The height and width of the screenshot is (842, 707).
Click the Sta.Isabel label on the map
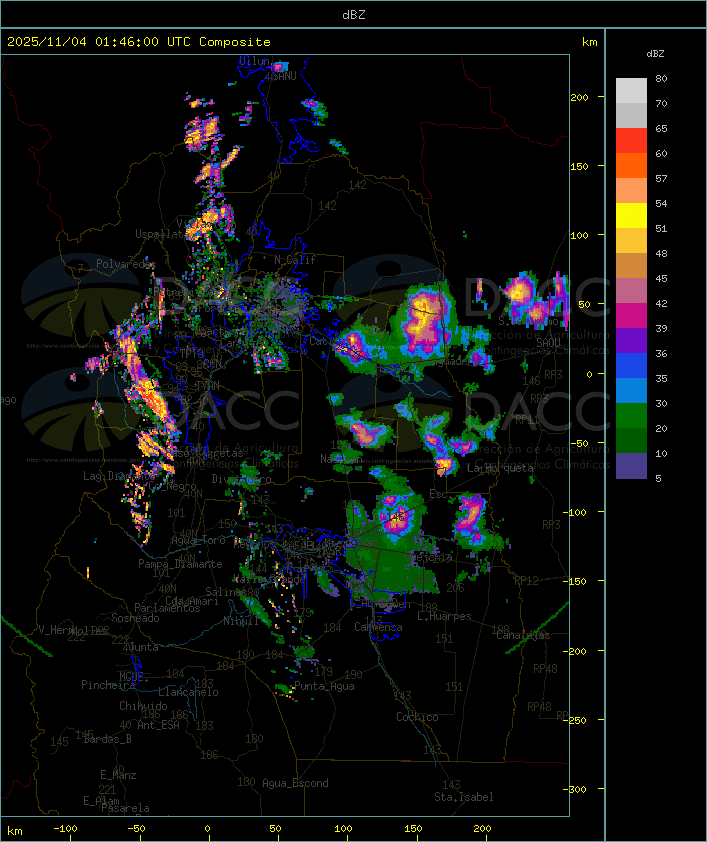(463, 797)
